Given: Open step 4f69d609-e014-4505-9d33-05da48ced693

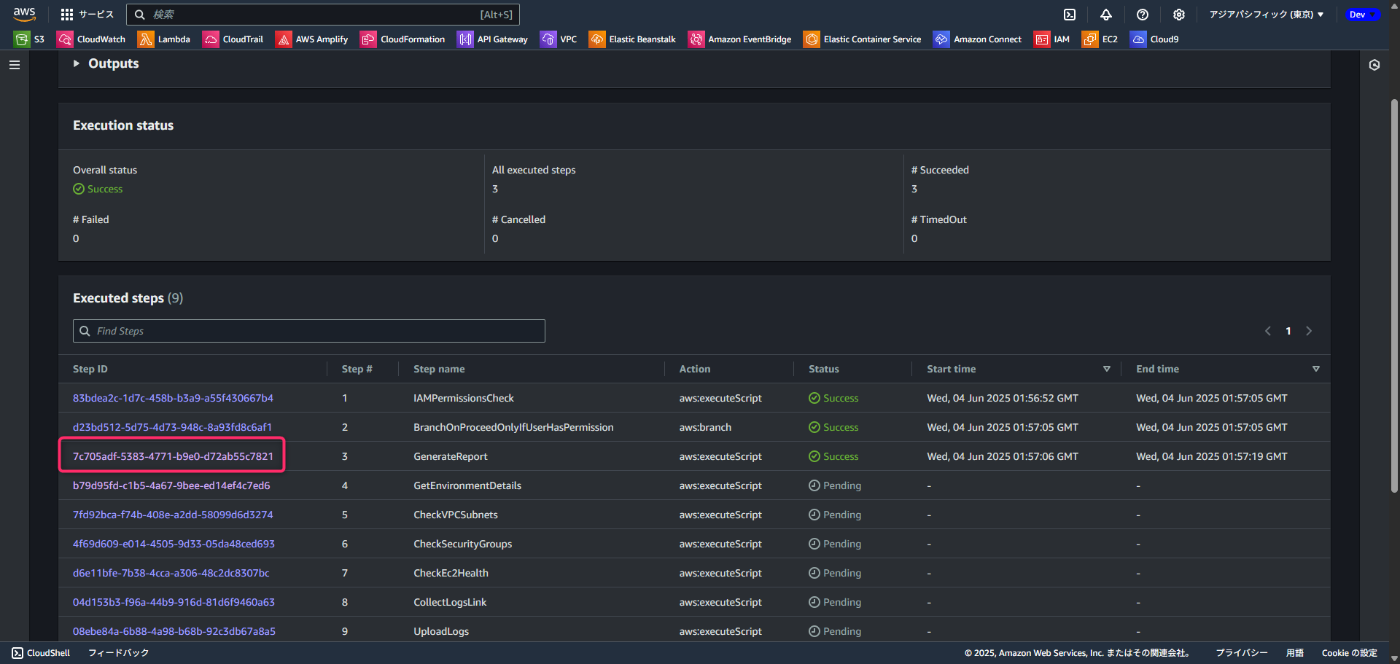Looking at the screenshot, I should point(174,544).
